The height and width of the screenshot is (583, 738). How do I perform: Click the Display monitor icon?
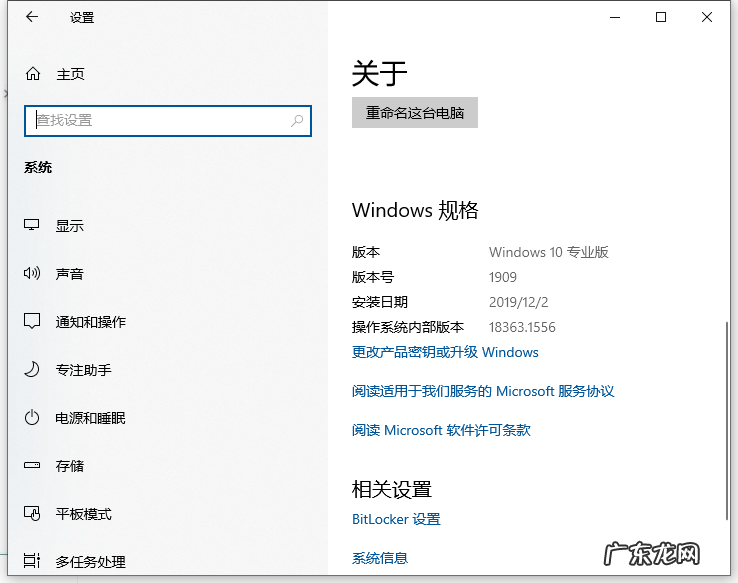tap(32, 225)
